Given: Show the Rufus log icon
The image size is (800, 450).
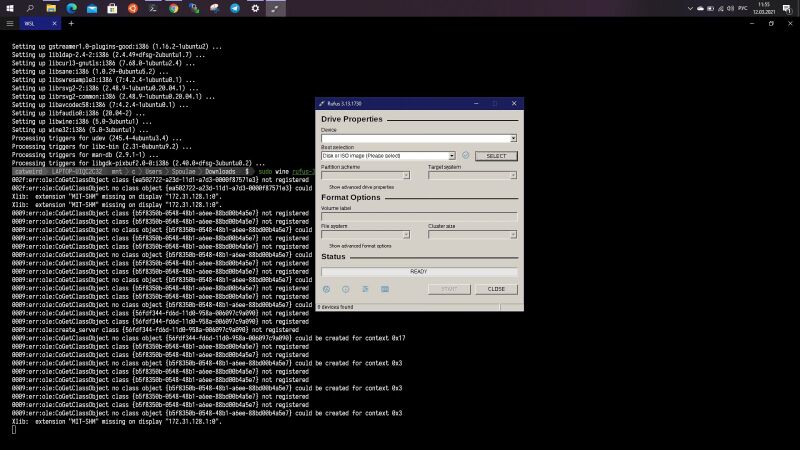Looking at the screenshot, I should click(385, 289).
